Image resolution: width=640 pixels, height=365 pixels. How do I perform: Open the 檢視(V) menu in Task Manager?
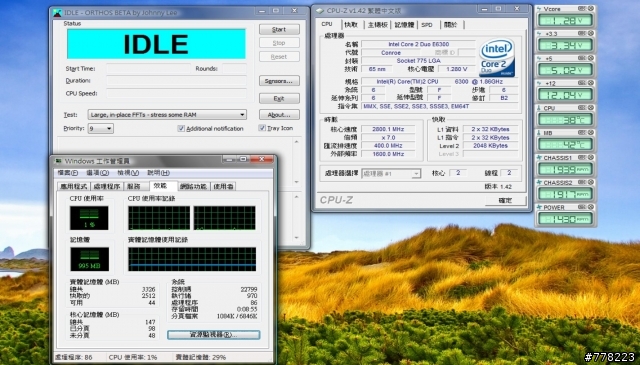click(x=128, y=173)
